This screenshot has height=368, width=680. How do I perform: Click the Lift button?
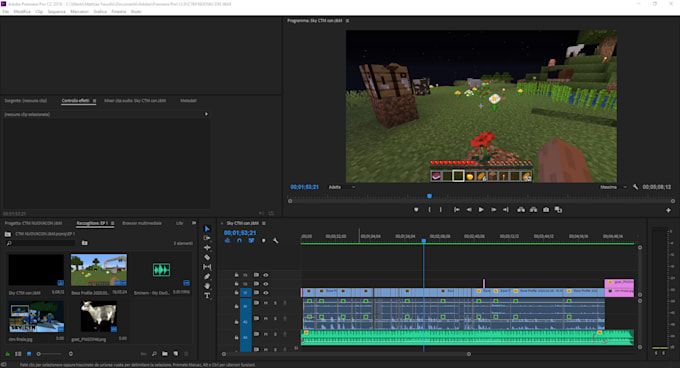521,210
